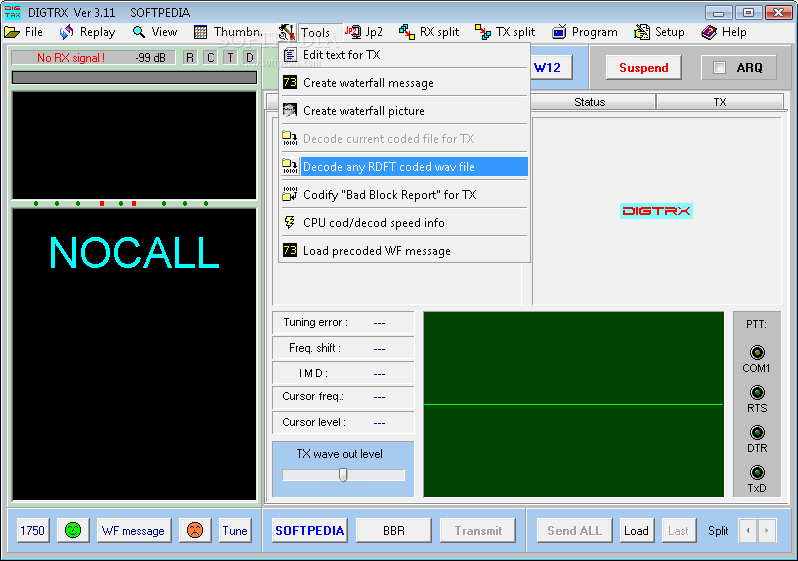Viewport: 798px width, 561px height.
Task: Click the Split left arrow
Action: tap(748, 530)
